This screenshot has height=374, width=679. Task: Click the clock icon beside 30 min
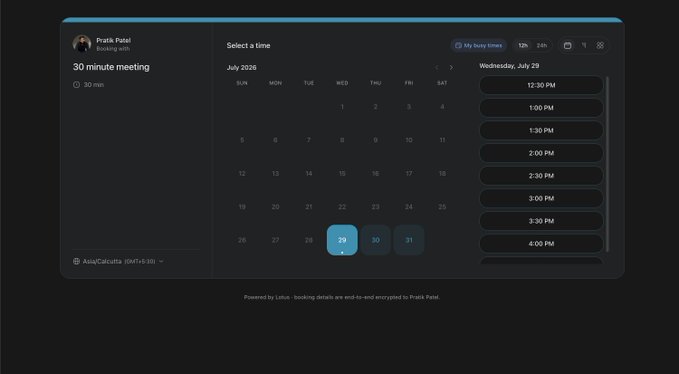pos(76,85)
